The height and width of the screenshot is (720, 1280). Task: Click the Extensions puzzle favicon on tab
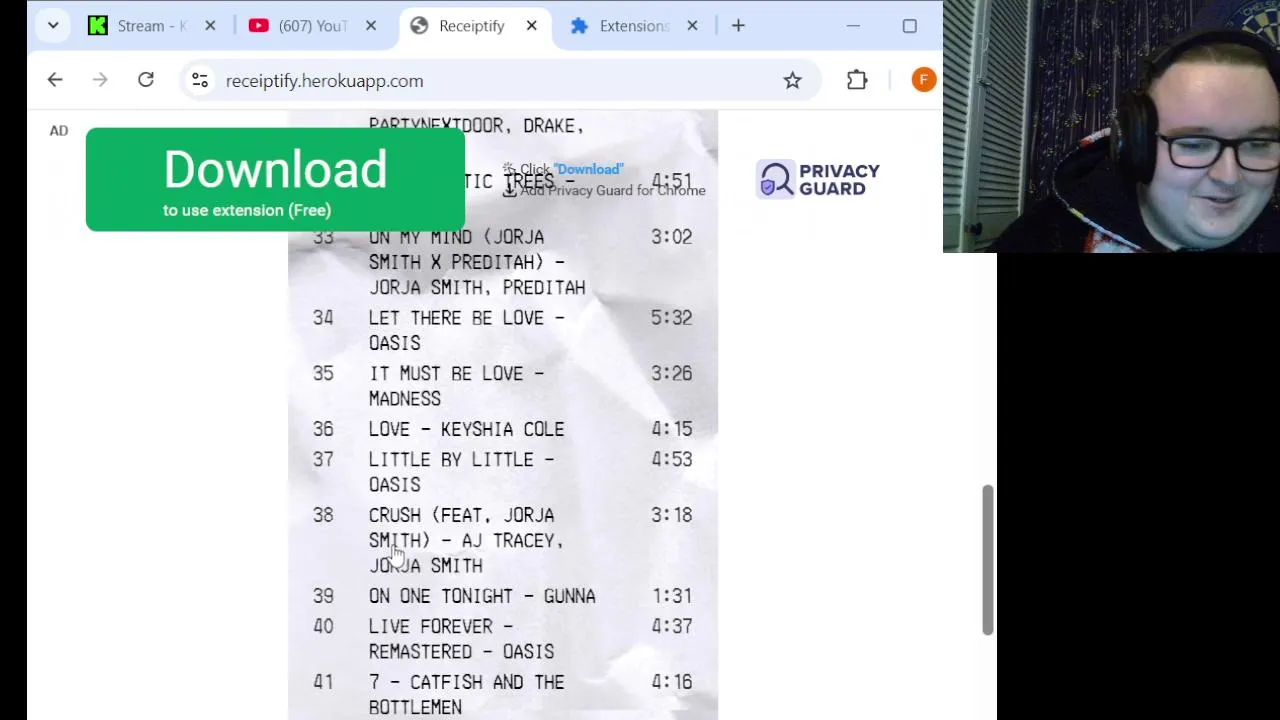click(x=579, y=26)
